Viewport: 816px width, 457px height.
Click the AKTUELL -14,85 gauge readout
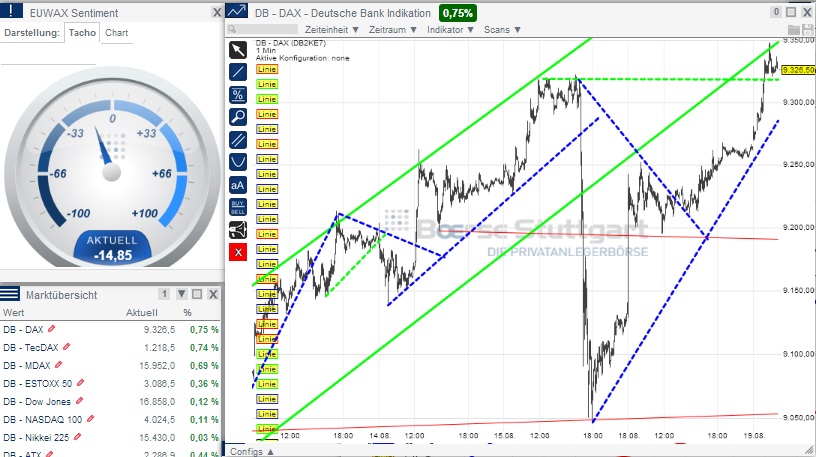point(112,248)
